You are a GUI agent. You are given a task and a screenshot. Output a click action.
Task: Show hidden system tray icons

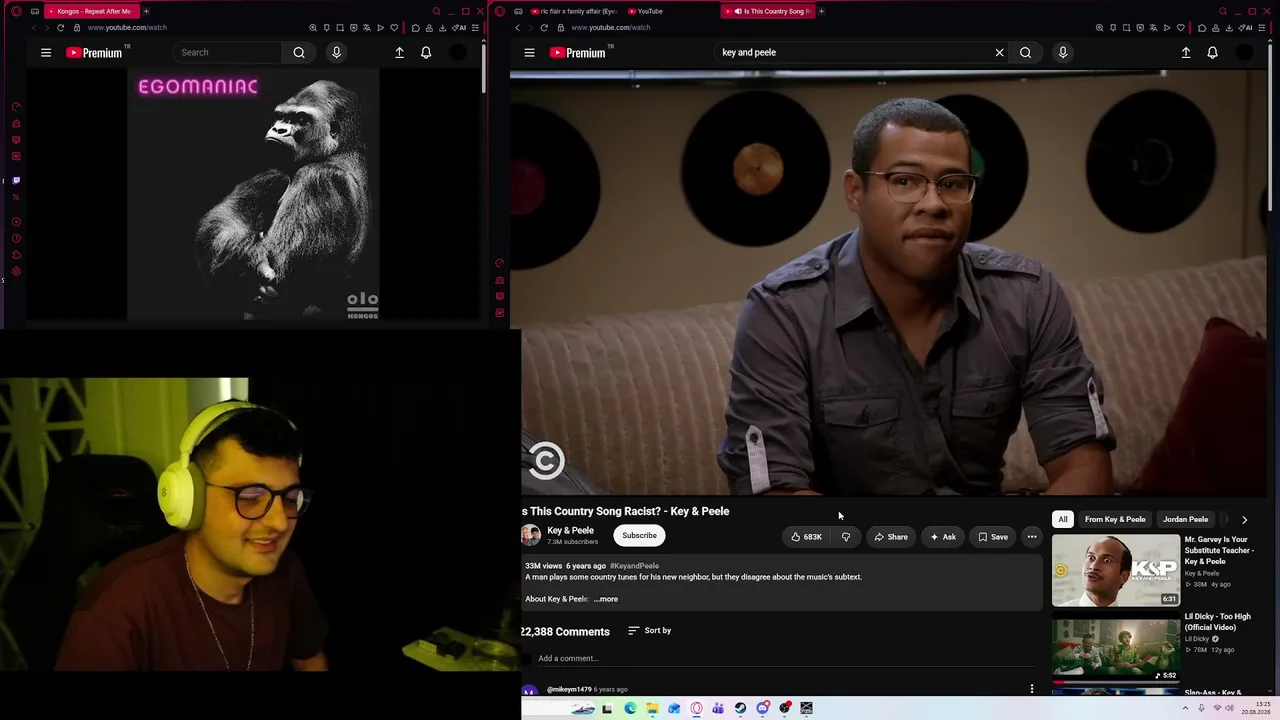pyautogui.click(x=1187, y=709)
